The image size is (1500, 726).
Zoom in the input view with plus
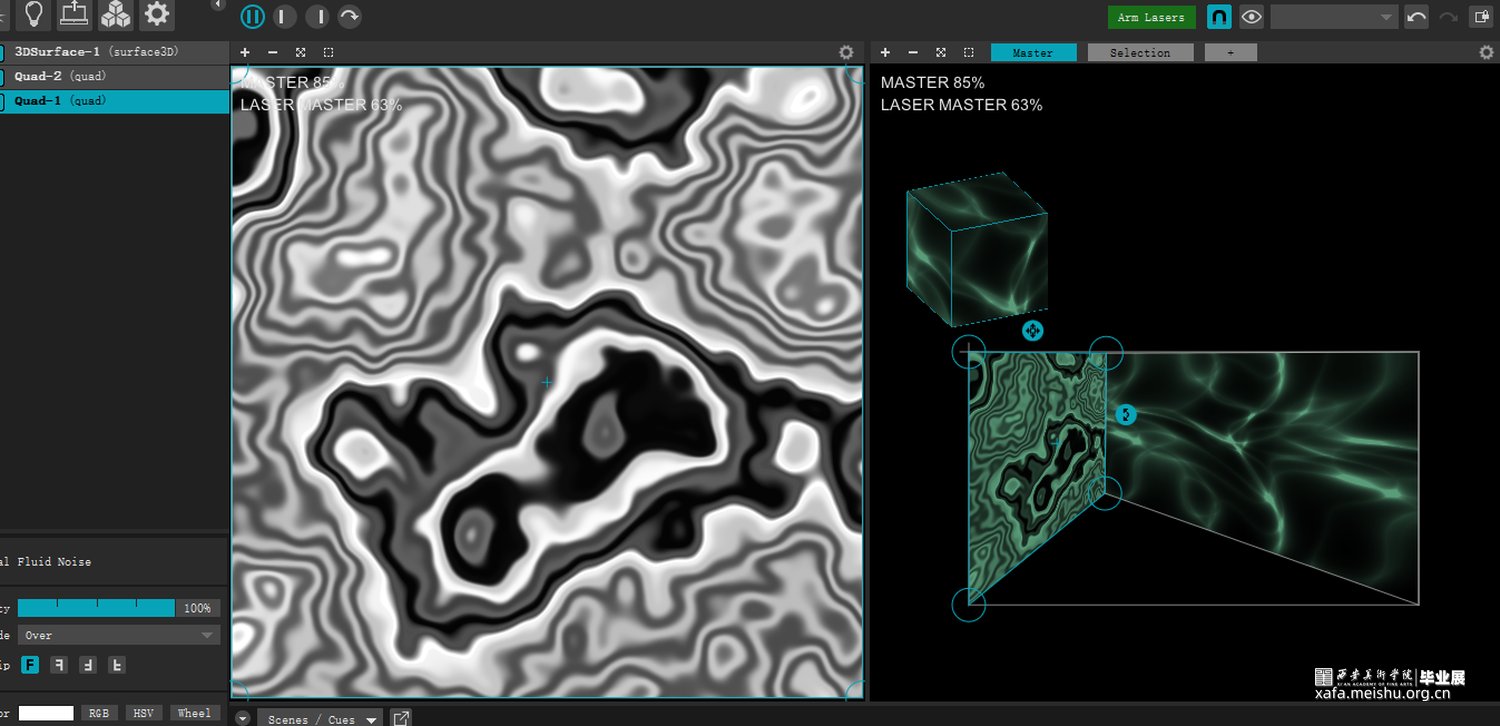coord(245,52)
